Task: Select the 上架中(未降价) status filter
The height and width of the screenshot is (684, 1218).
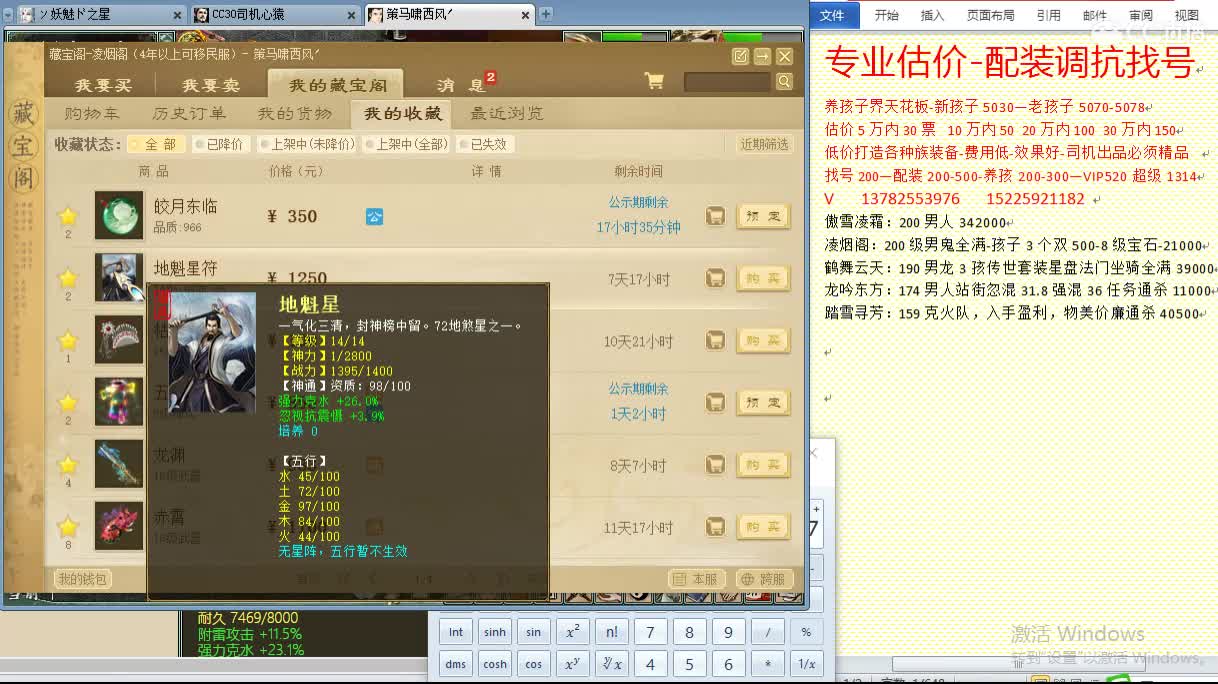Action: (x=308, y=144)
